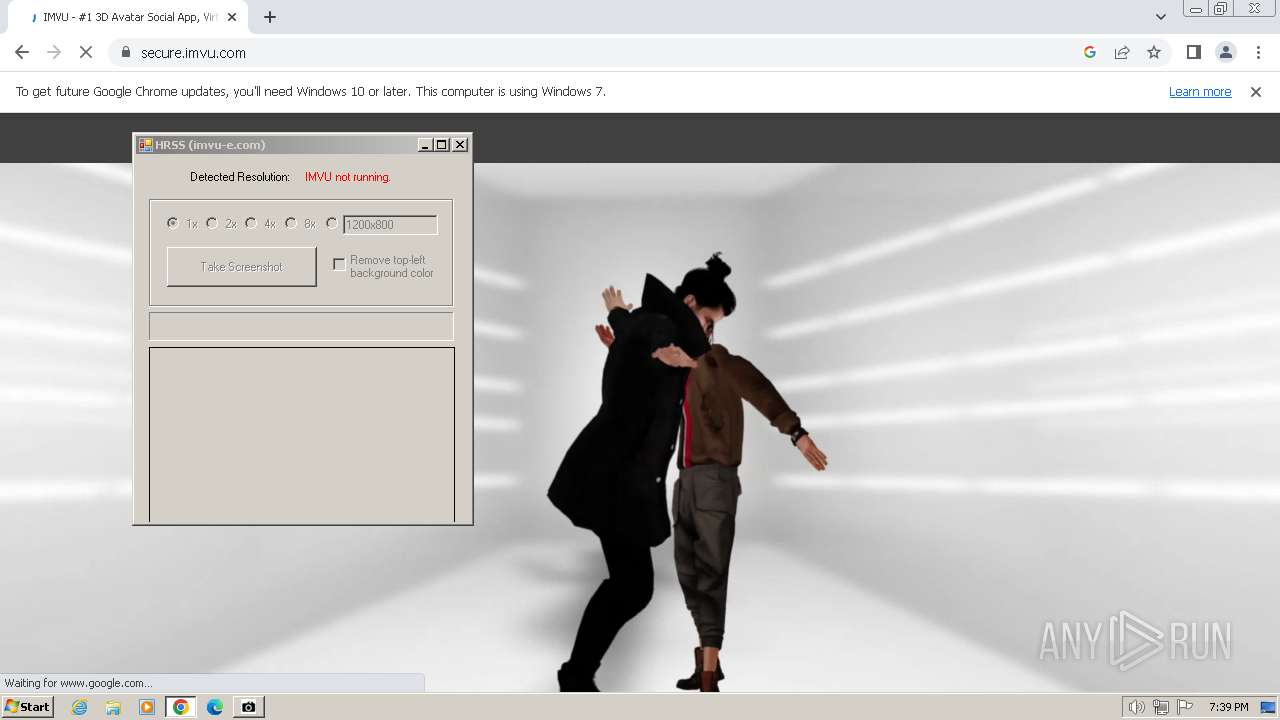
Task: Click the volume tray icon
Action: (x=1136, y=707)
